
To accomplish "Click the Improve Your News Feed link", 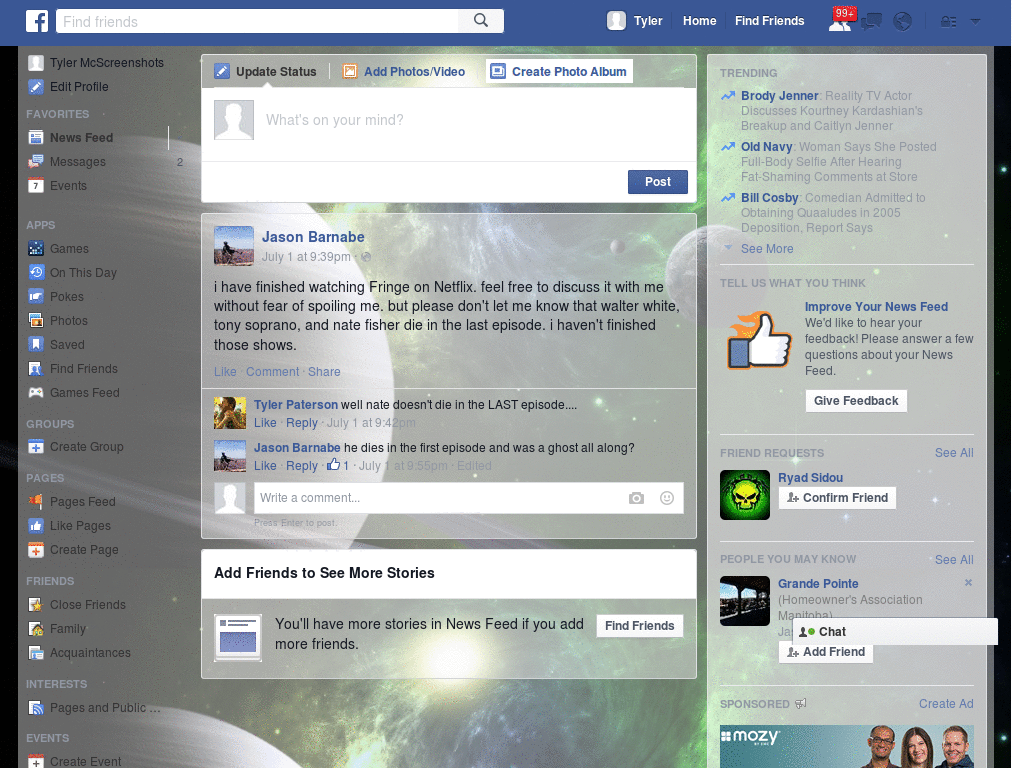I will click(x=876, y=306).
